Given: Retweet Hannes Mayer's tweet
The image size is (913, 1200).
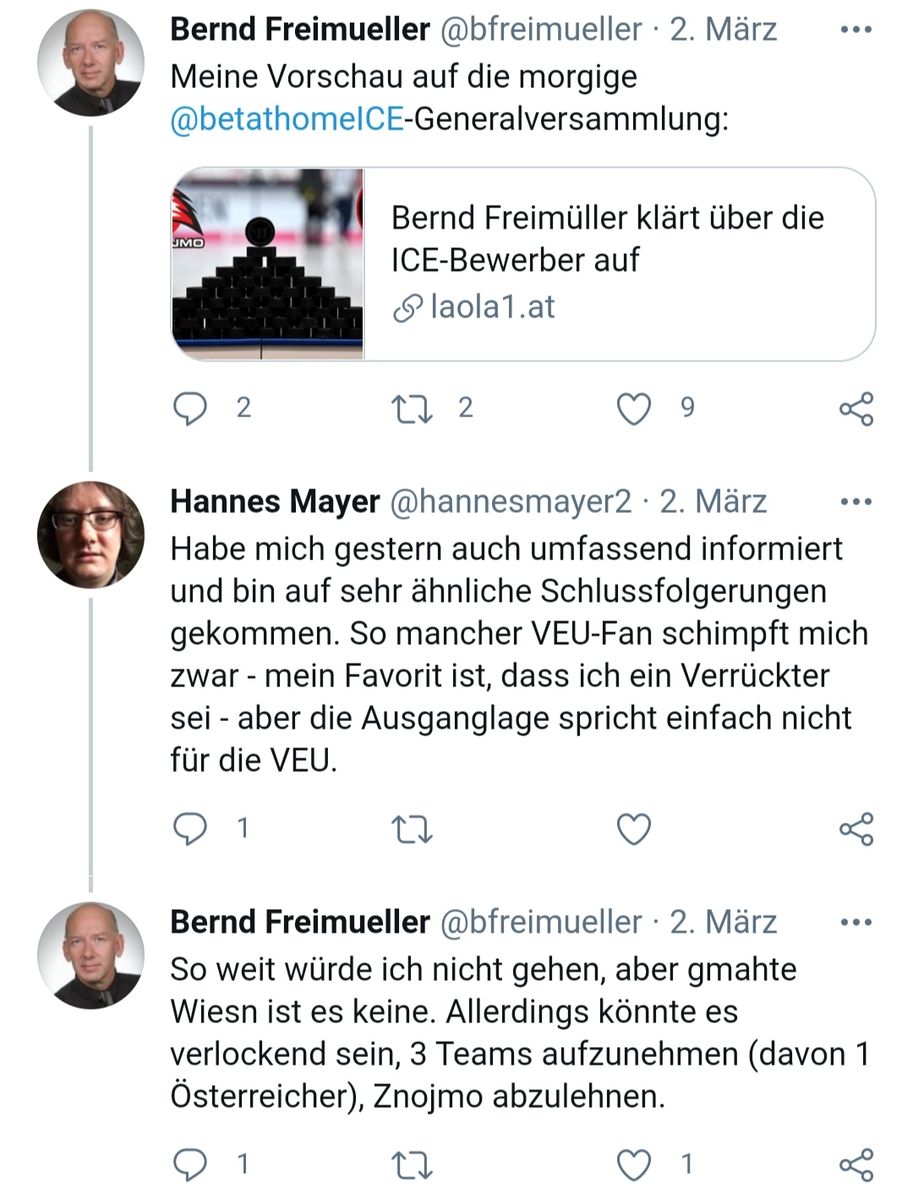Looking at the screenshot, I should click(x=409, y=829).
